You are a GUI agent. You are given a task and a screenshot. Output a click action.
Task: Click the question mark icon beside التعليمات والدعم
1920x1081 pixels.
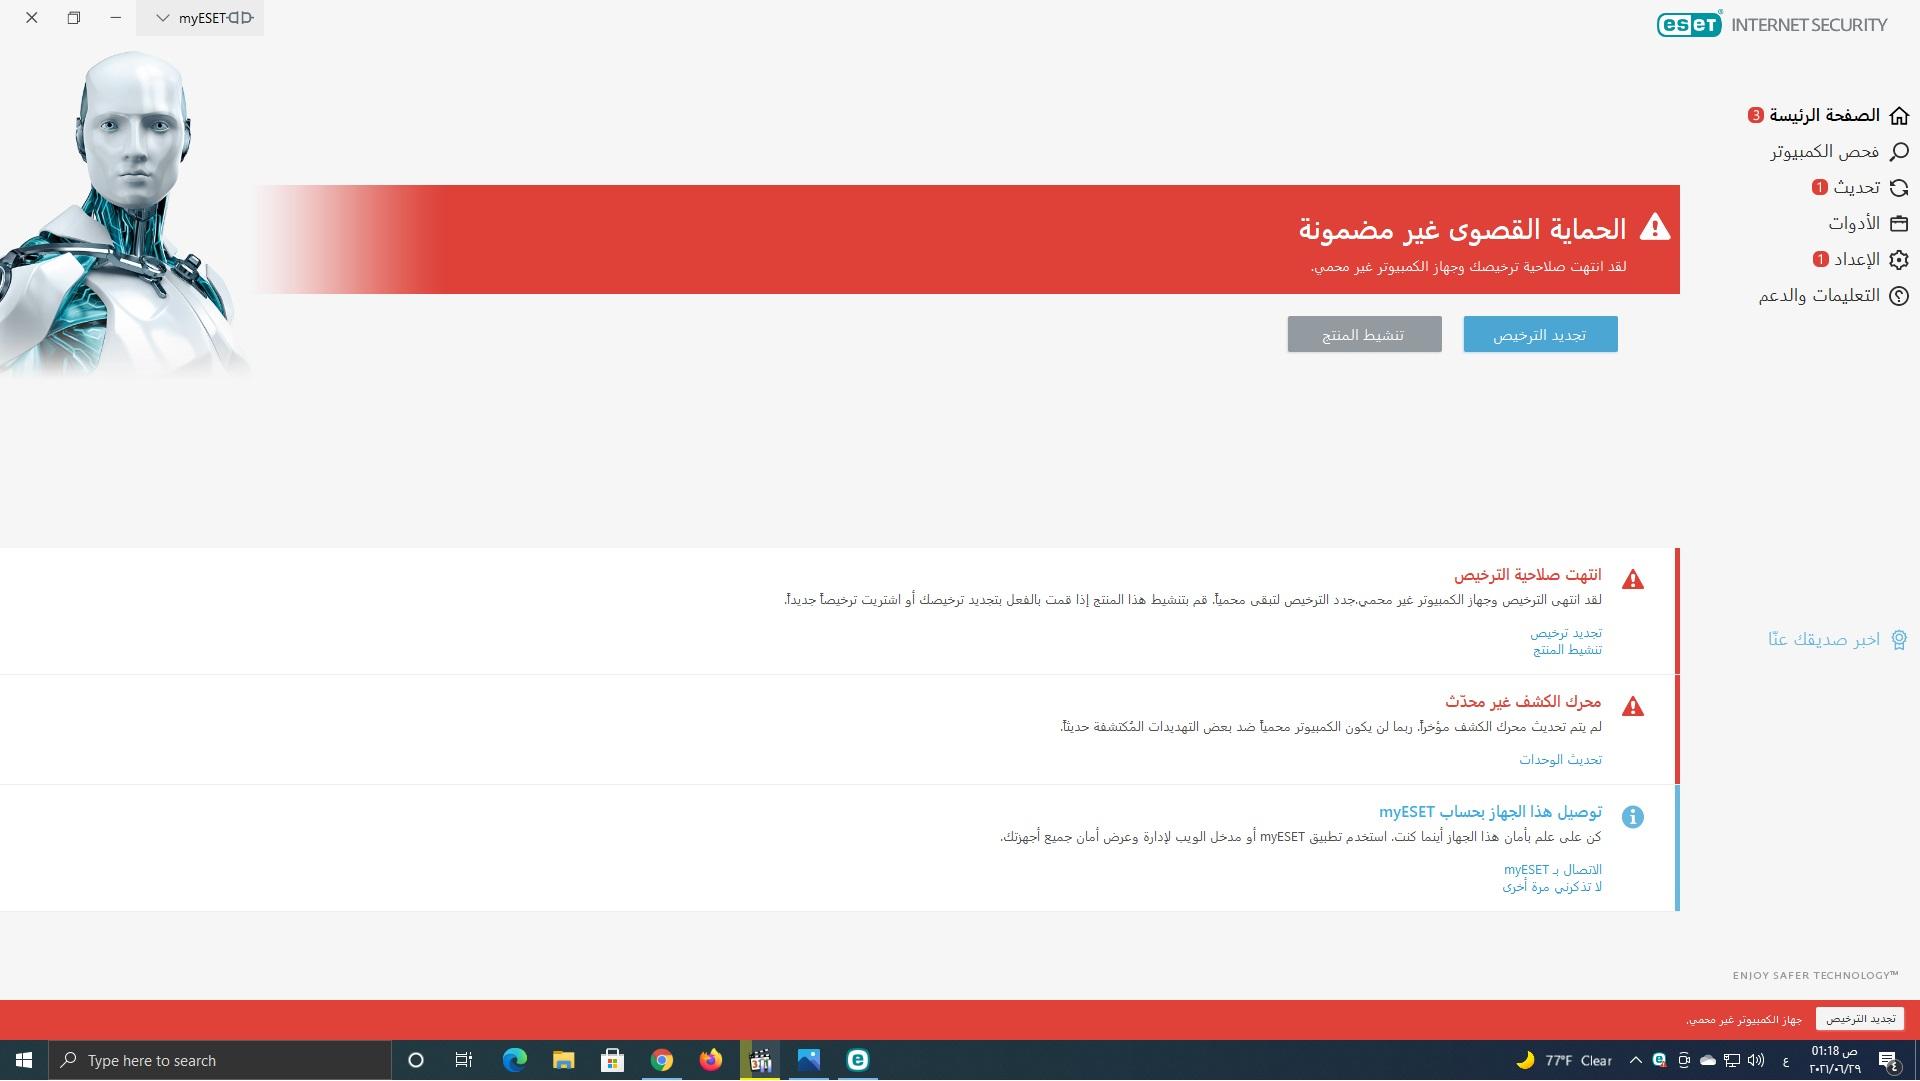[1899, 295]
